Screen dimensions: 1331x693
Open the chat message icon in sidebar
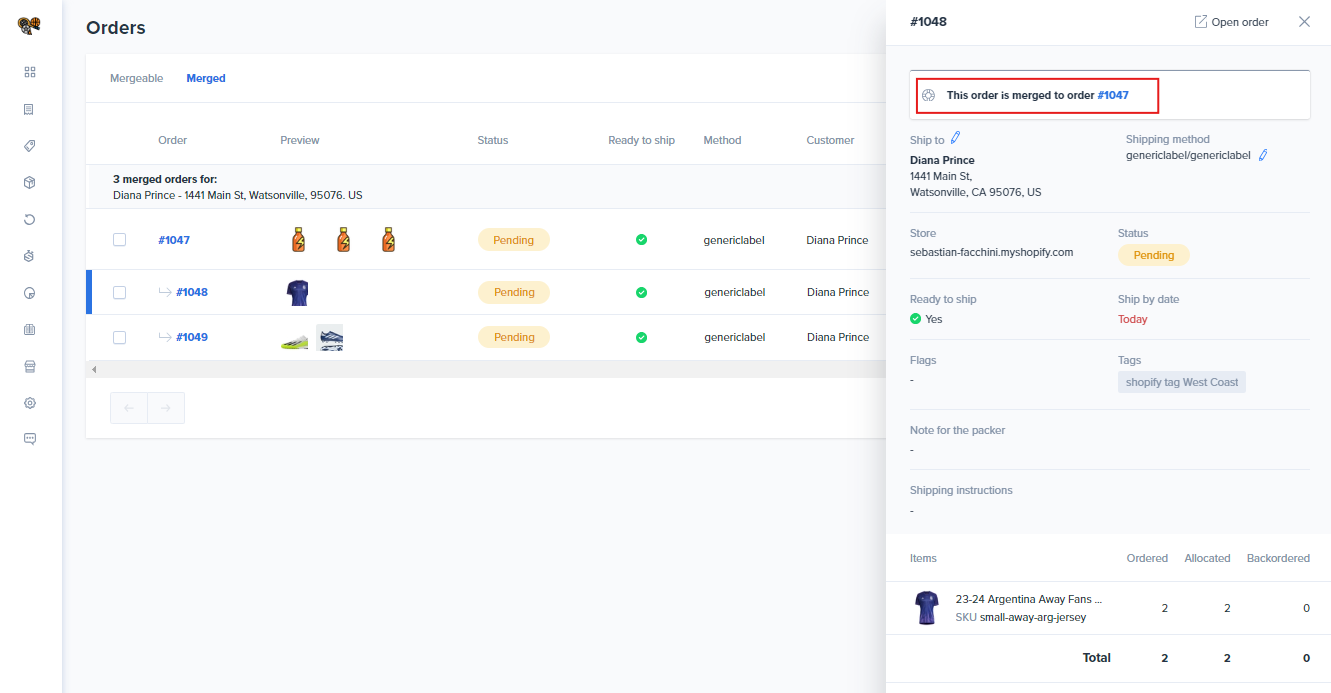coord(30,439)
